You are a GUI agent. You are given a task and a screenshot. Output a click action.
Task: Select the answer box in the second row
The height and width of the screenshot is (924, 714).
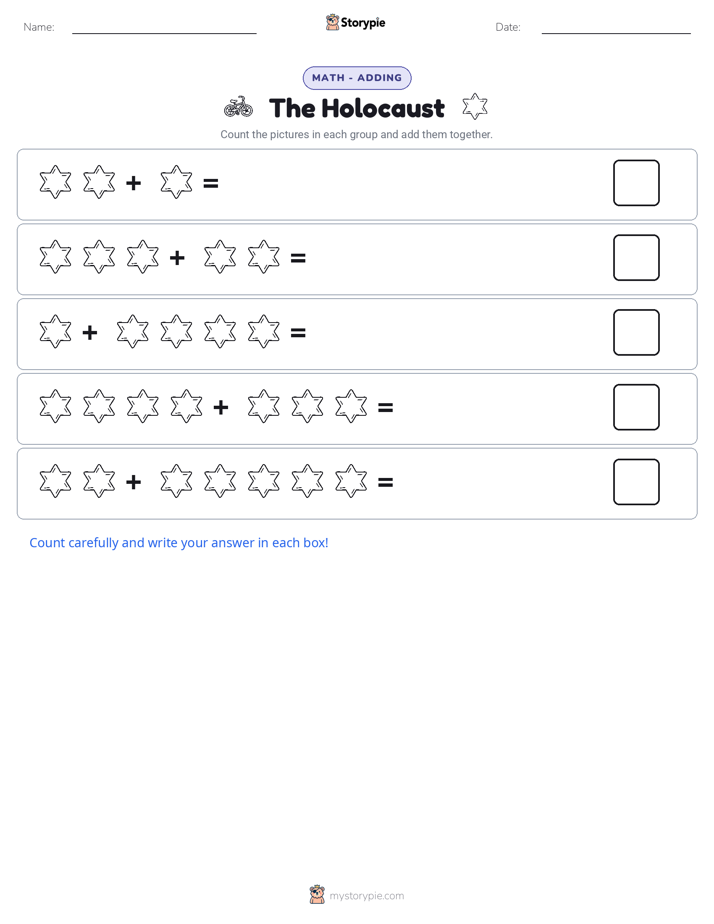click(636, 258)
